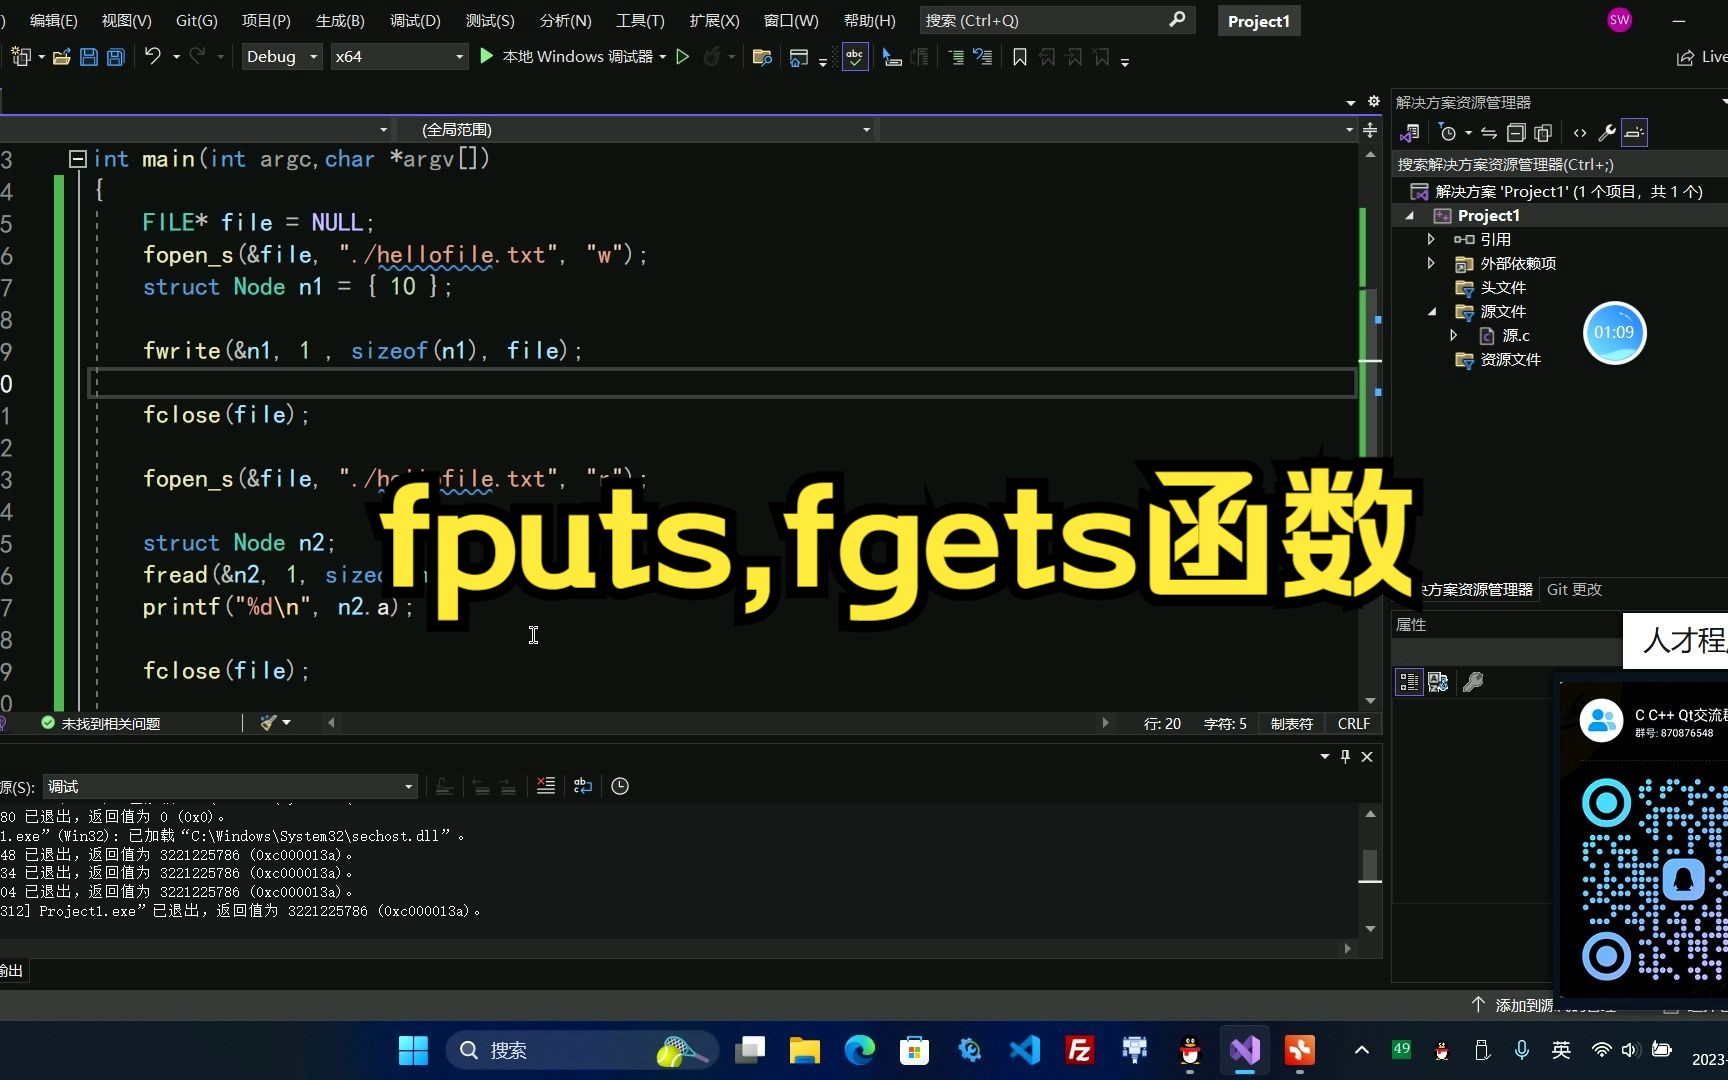This screenshot has height=1080, width=1728.
Task: Click the pending changes filter clock icon
Action: tap(1447, 132)
